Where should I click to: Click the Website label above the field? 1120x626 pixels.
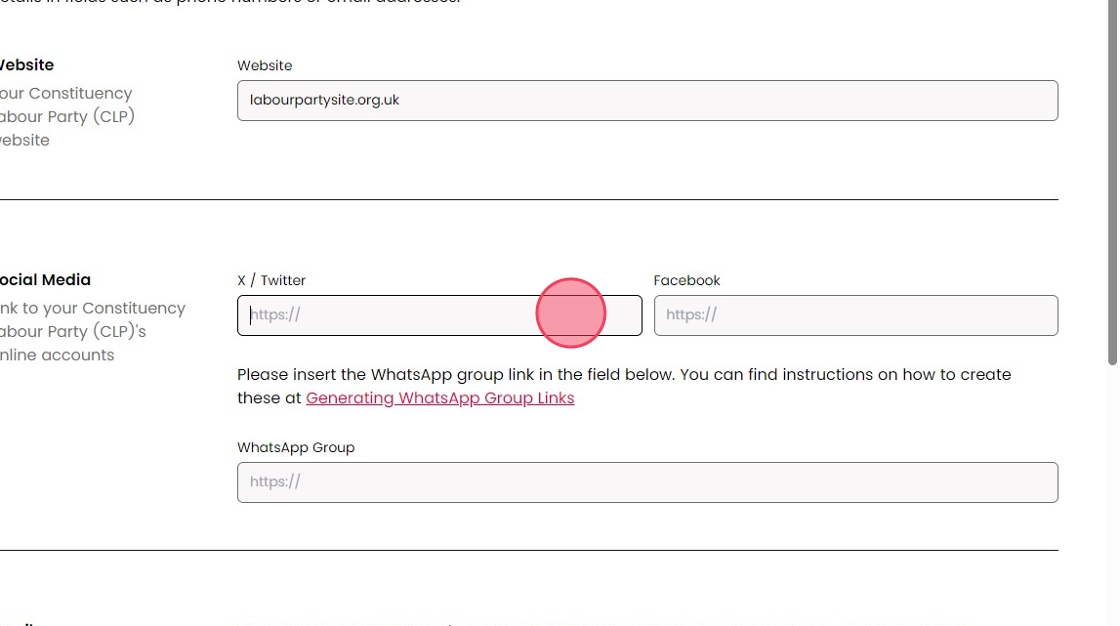[265, 66]
